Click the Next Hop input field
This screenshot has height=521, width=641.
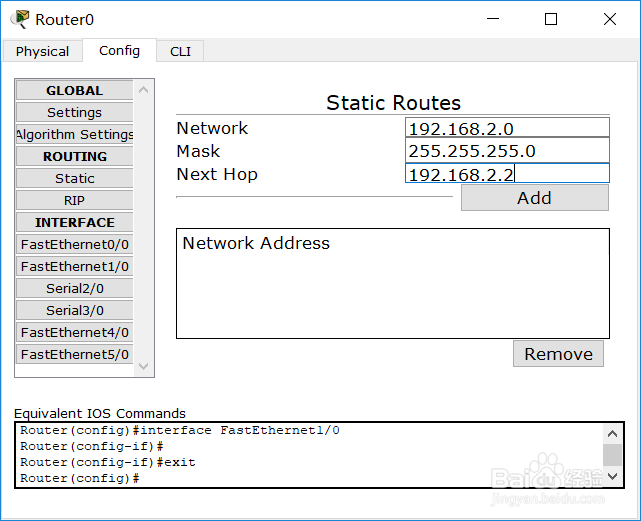(x=507, y=173)
